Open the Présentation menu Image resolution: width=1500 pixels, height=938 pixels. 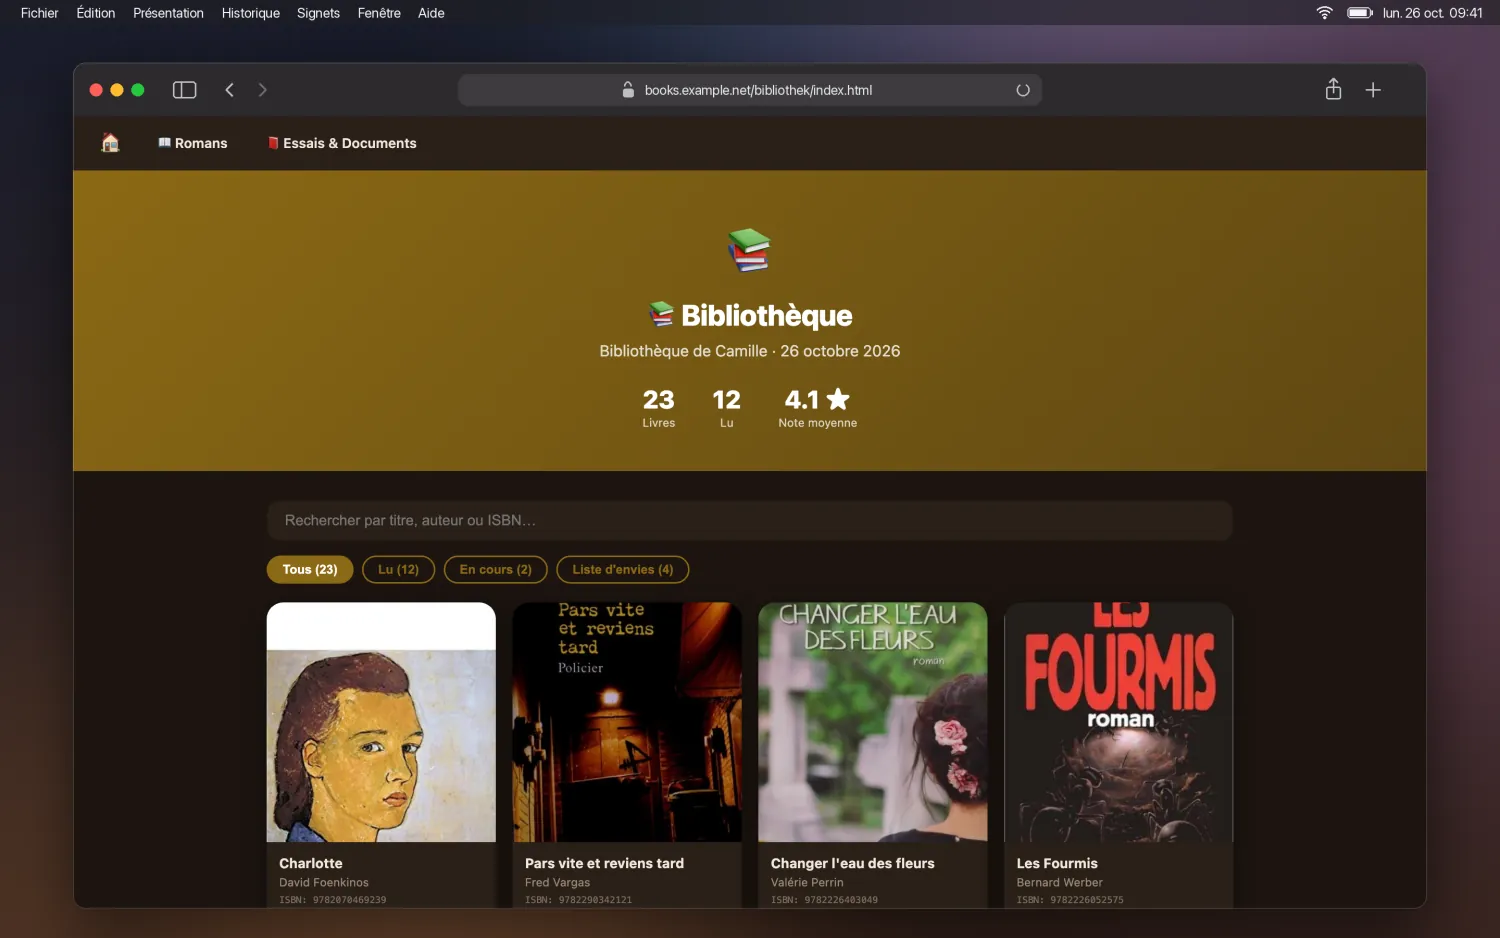point(168,13)
